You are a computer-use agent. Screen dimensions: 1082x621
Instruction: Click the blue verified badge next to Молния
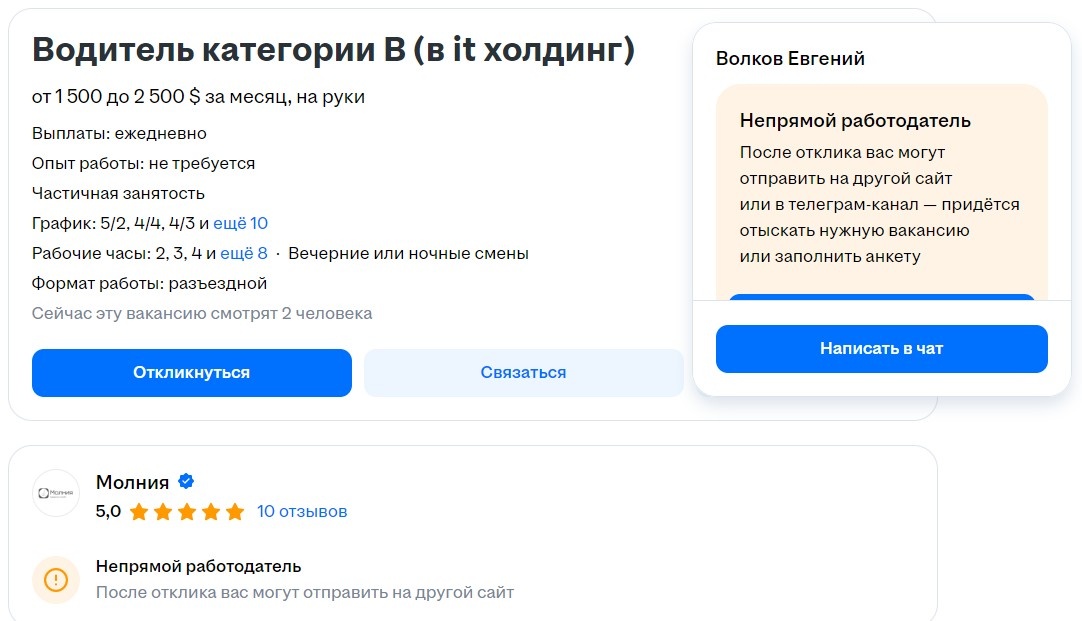184,481
